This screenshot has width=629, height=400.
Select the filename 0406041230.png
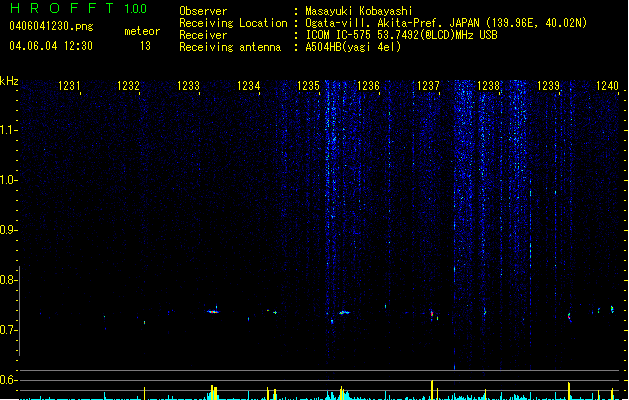pos(51,26)
